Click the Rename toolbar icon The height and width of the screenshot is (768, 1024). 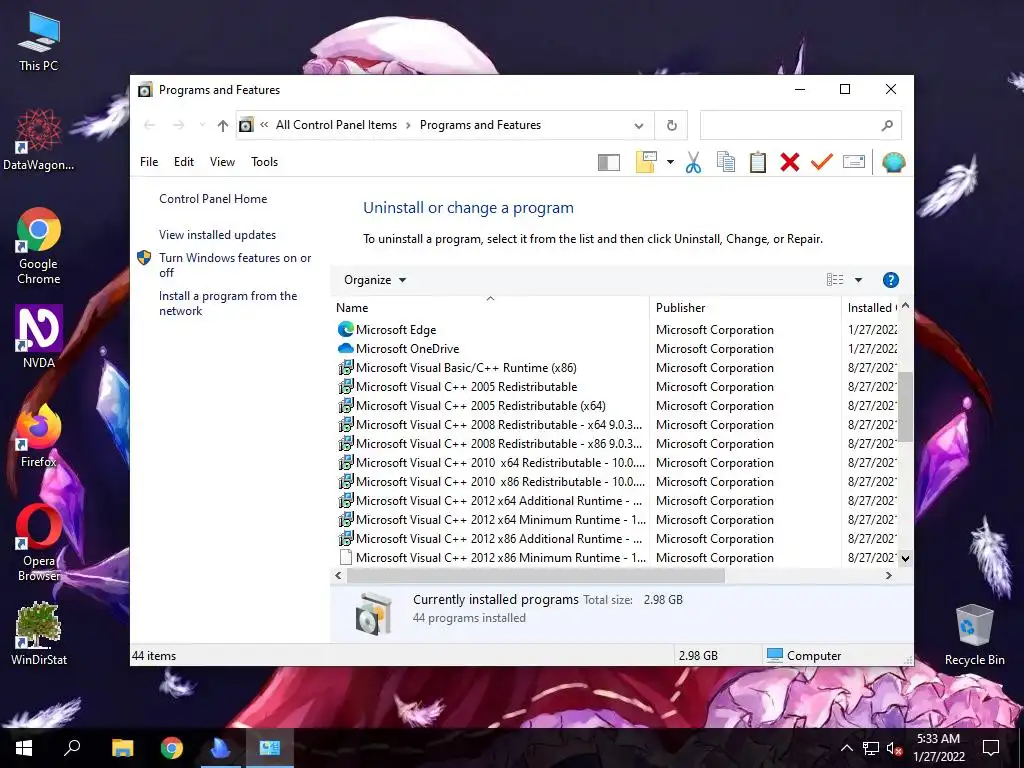tap(854, 162)
